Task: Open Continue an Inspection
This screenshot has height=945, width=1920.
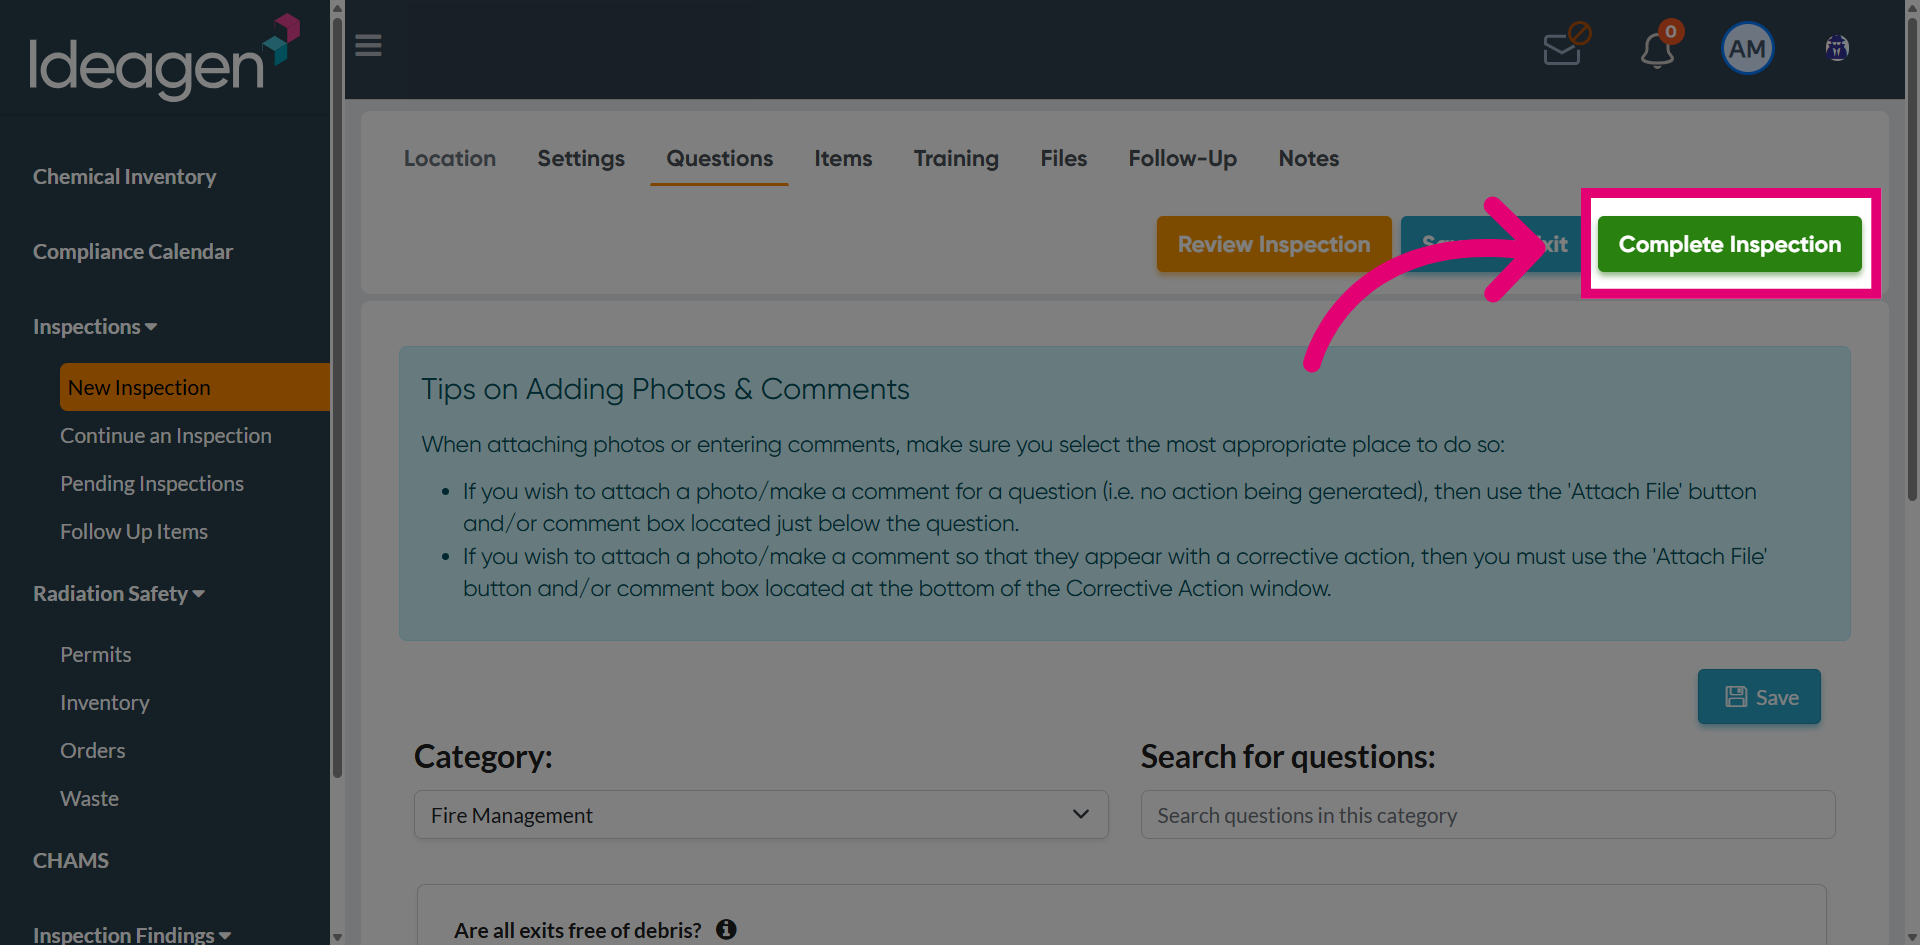Action: coord(166,436)
